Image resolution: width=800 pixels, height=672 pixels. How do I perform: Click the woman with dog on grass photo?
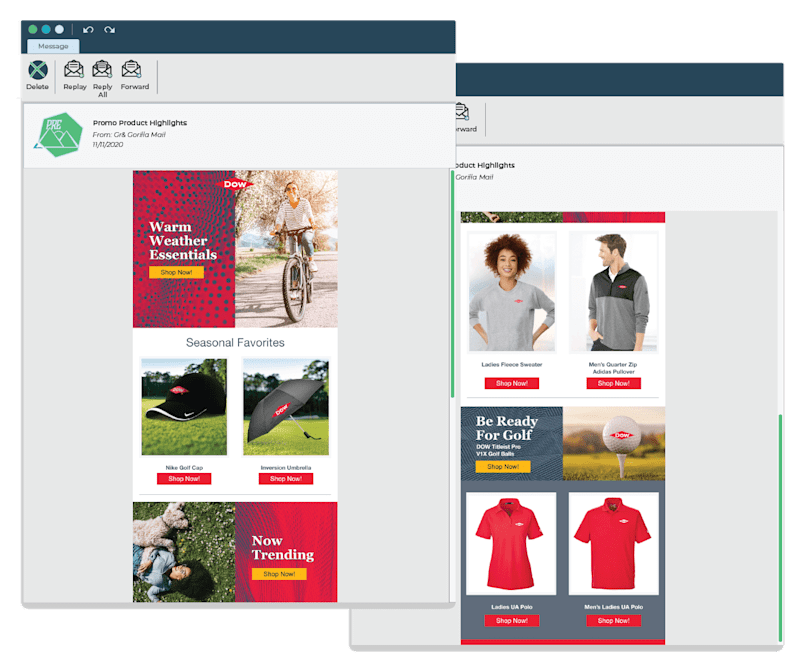coord(184,552)
